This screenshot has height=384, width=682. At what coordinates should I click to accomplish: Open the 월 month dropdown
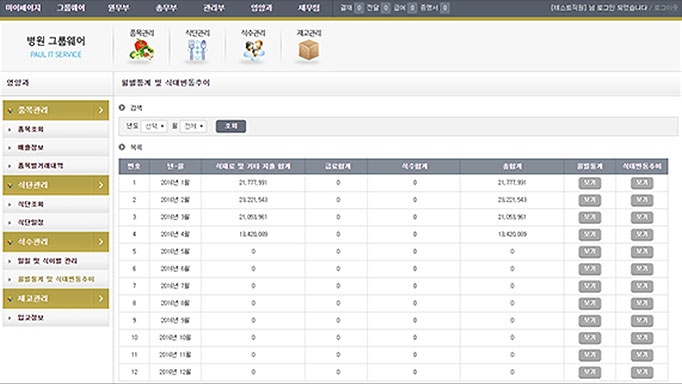[x=193, y=126]
